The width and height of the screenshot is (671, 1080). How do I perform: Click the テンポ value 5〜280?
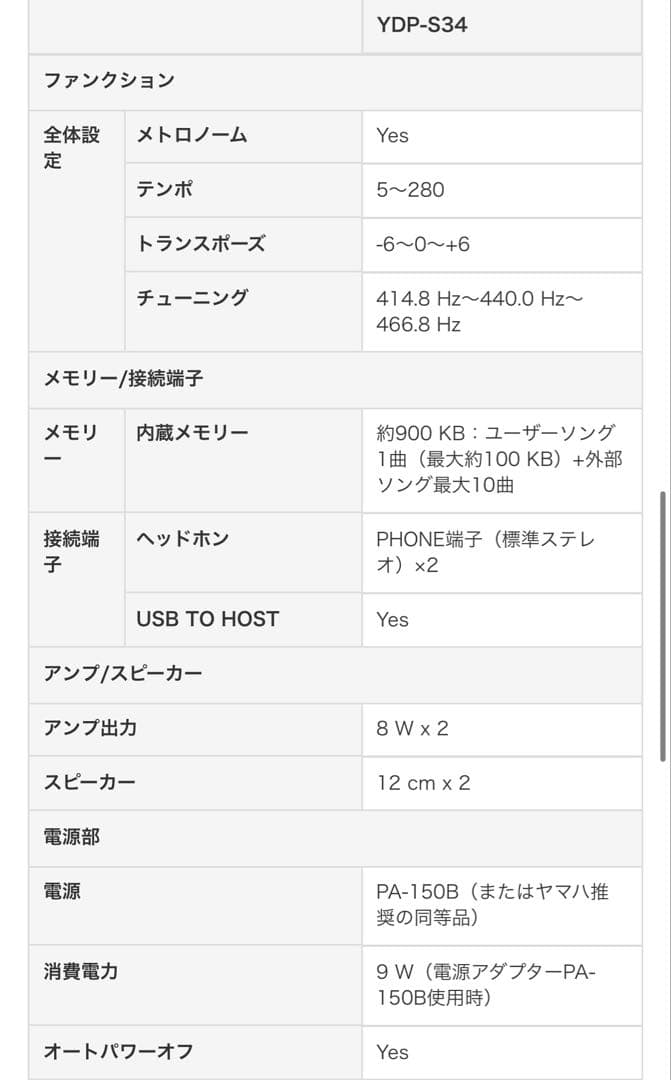(x=410, y=189)
